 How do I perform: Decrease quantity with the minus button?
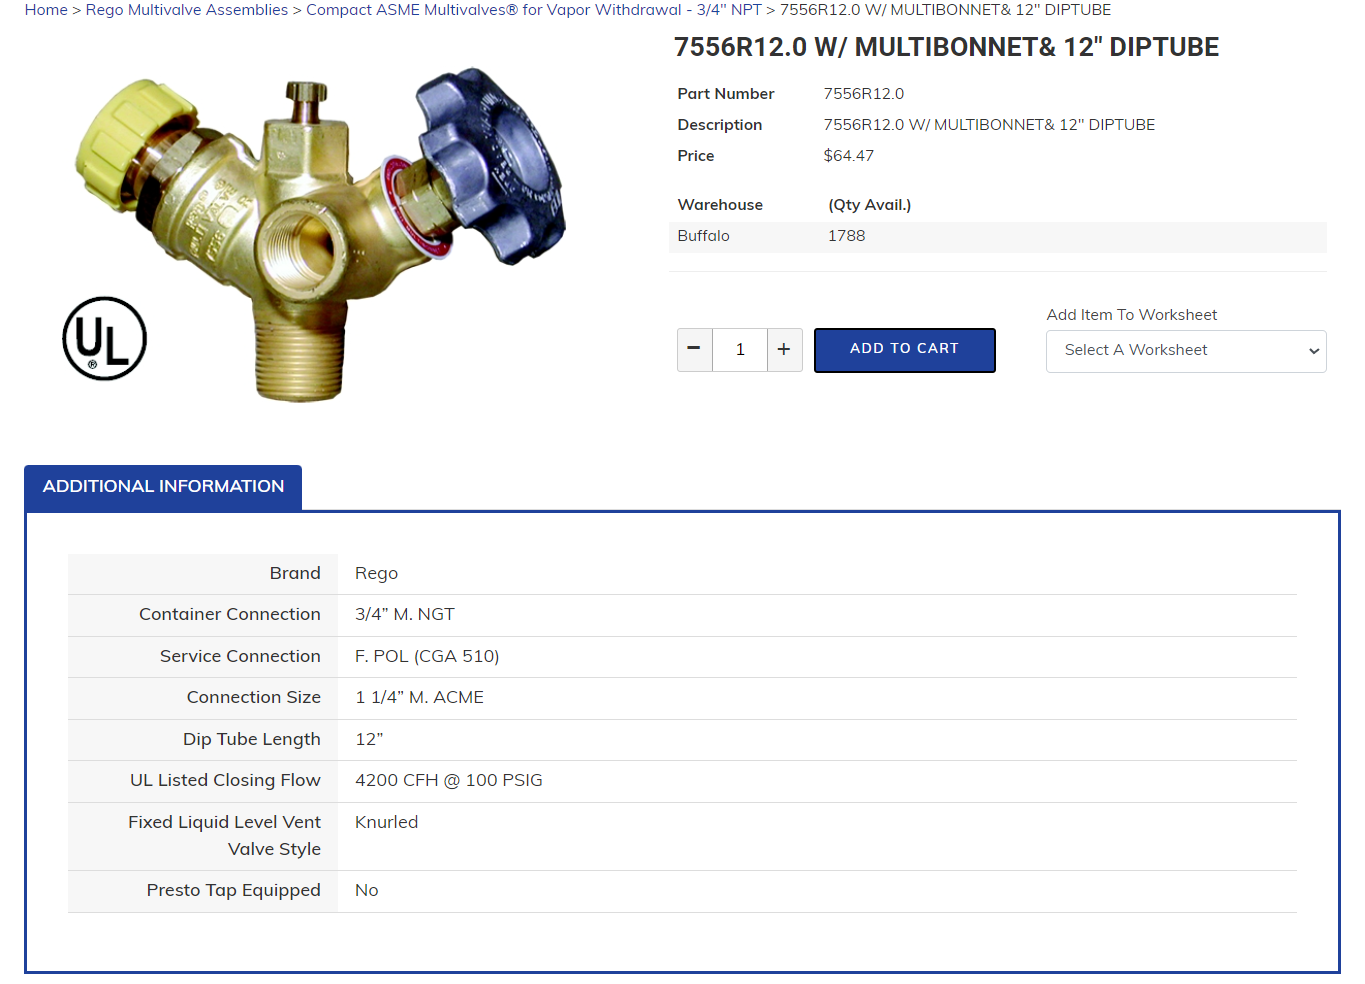[694, 350]
